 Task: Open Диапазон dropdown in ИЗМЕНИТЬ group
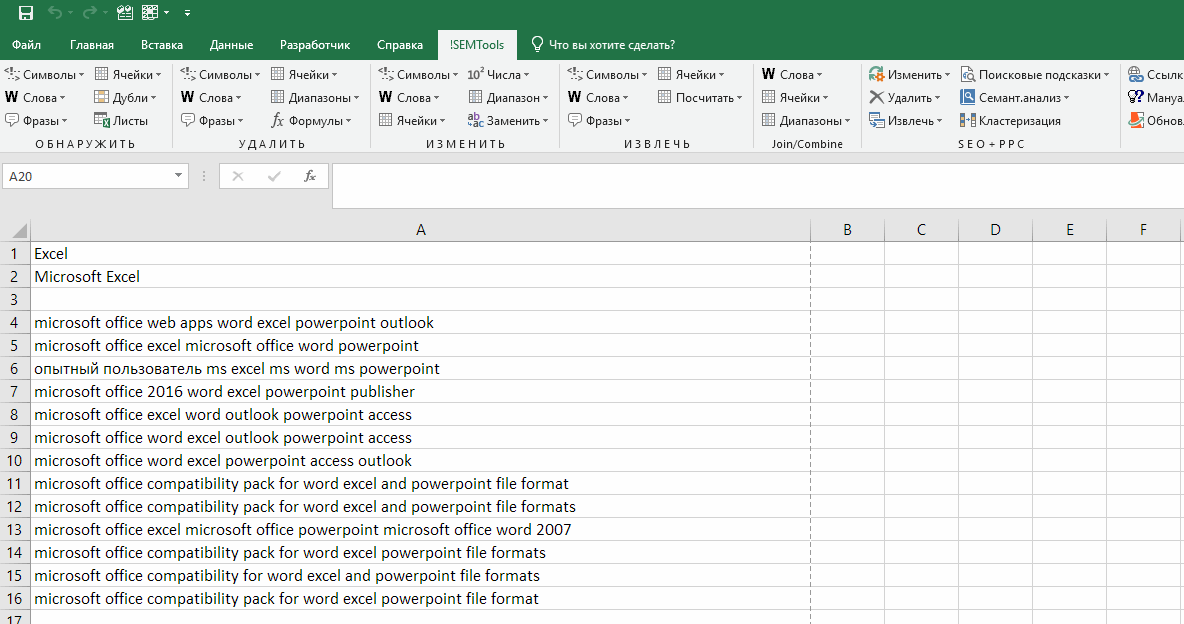508,97
